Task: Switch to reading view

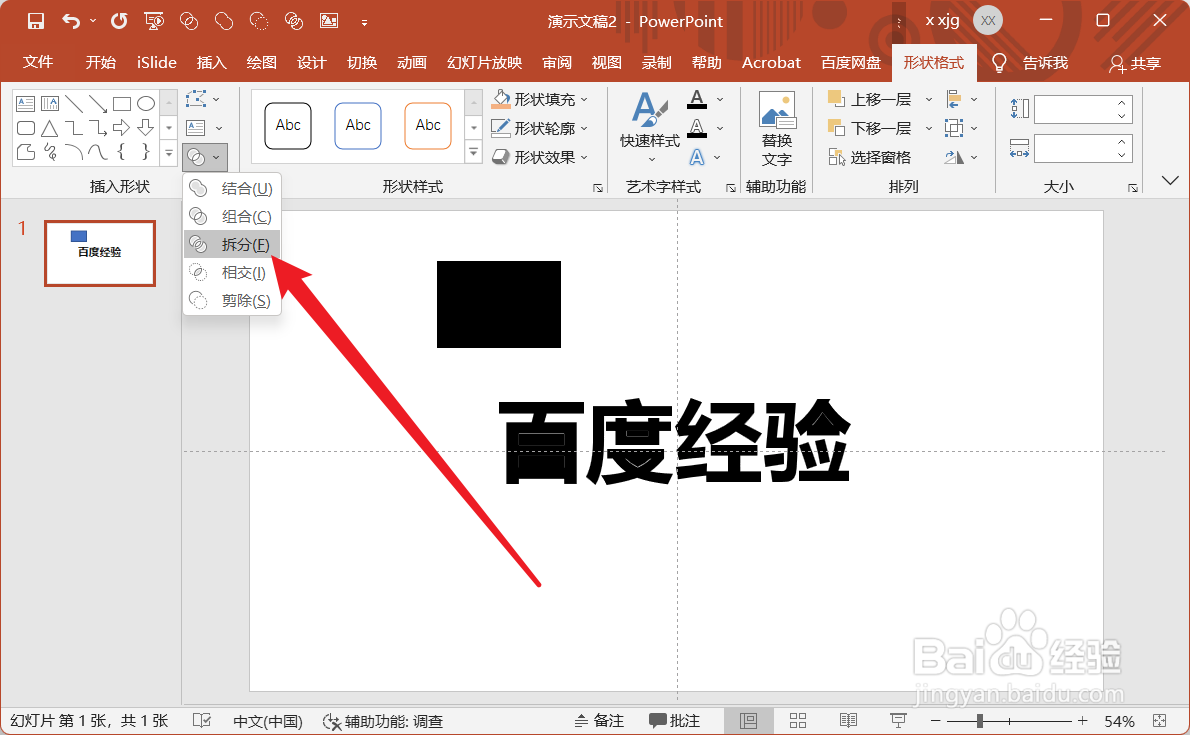Action: [x=848, y=721]
